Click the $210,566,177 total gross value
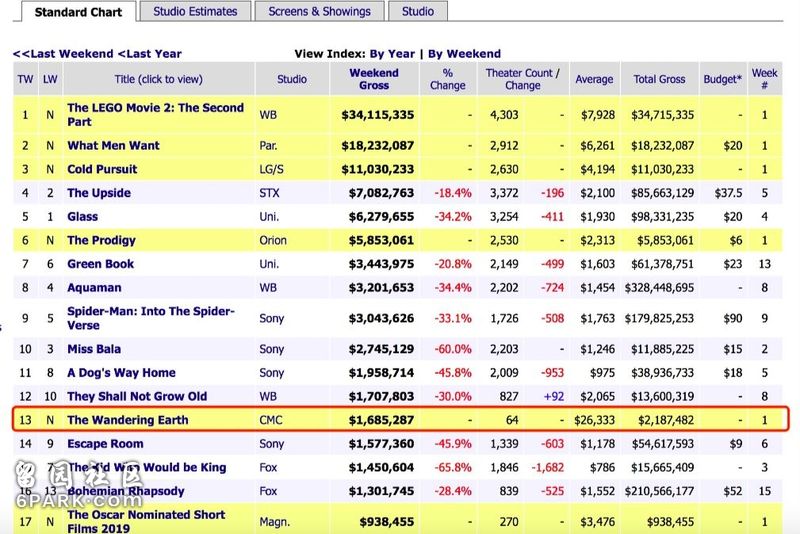Viewport: 800px width, 534px height. (x=659, y=491)
